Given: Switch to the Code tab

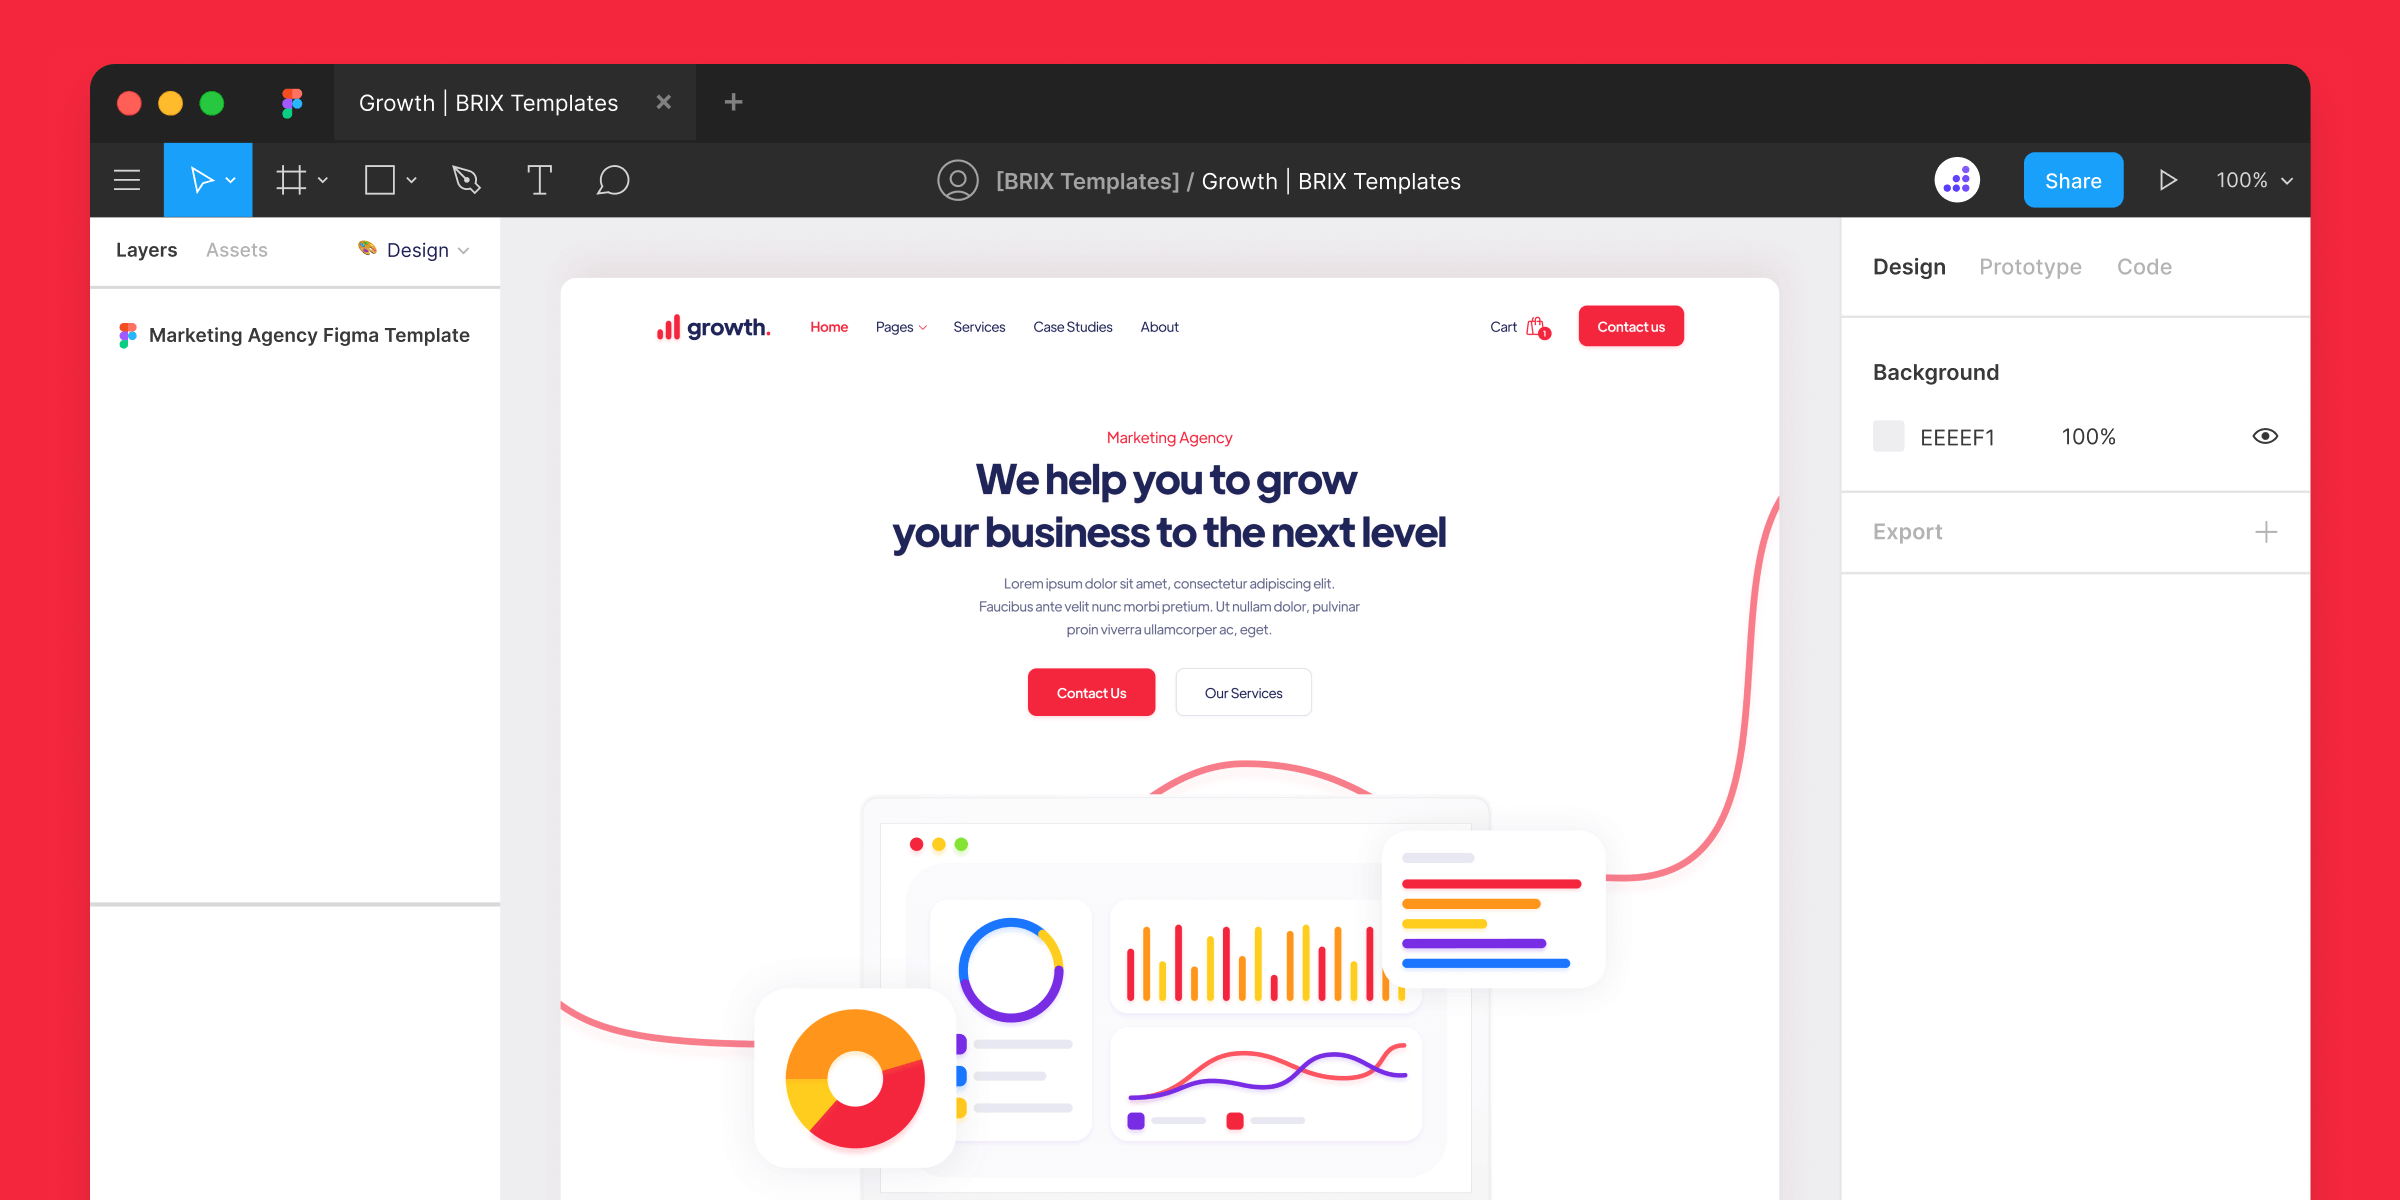Looking at the screenshot, I should tap(2146, 265).
